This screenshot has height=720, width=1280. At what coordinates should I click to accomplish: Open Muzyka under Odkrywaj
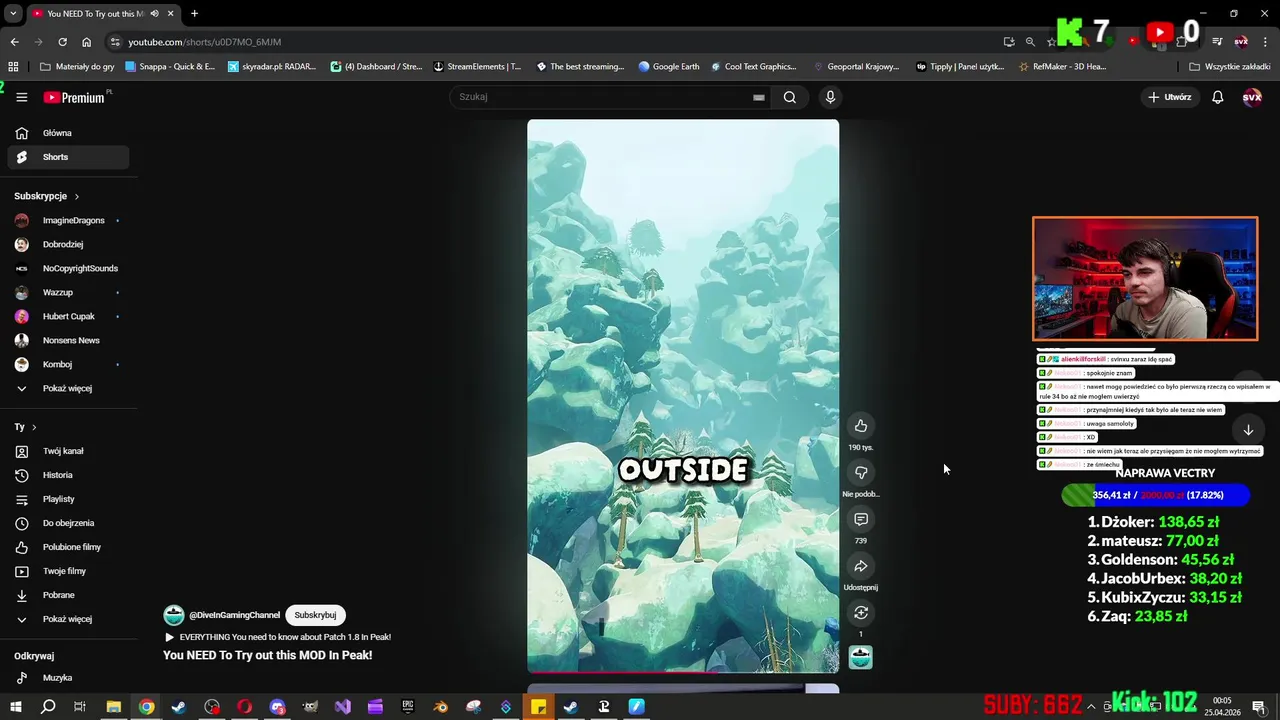pos(68,678)
